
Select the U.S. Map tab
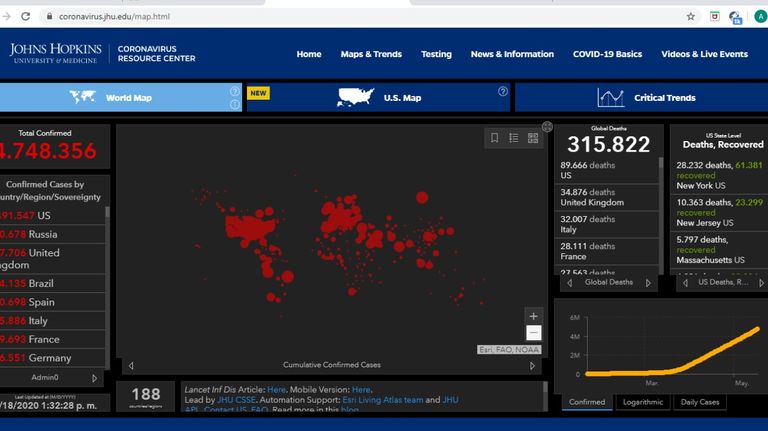tap(378, 97)
